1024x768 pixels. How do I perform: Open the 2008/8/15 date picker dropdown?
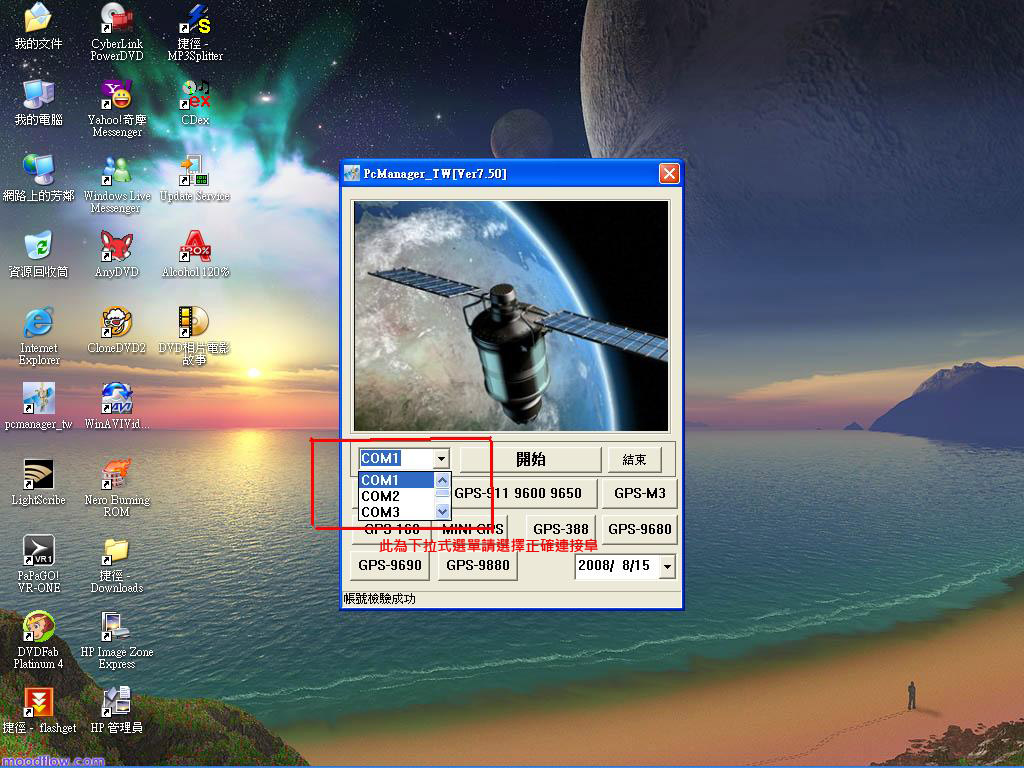point(667,567)
